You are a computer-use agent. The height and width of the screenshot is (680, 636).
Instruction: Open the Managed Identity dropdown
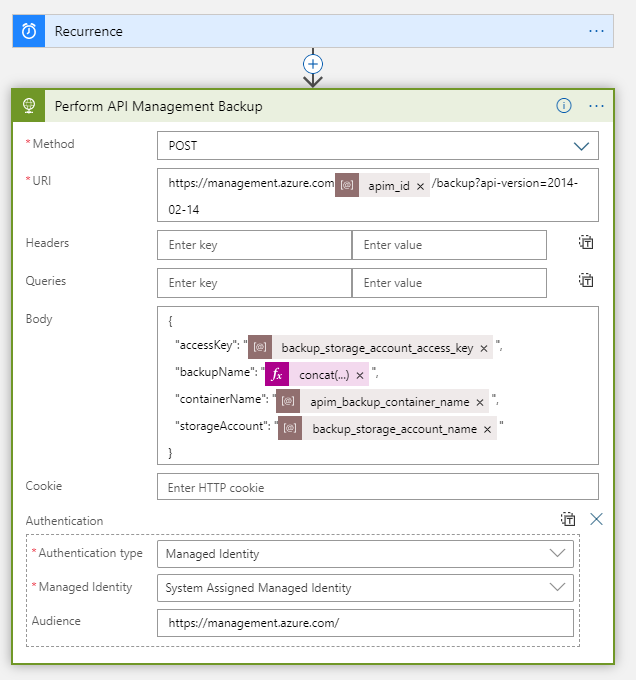(365, 588)
